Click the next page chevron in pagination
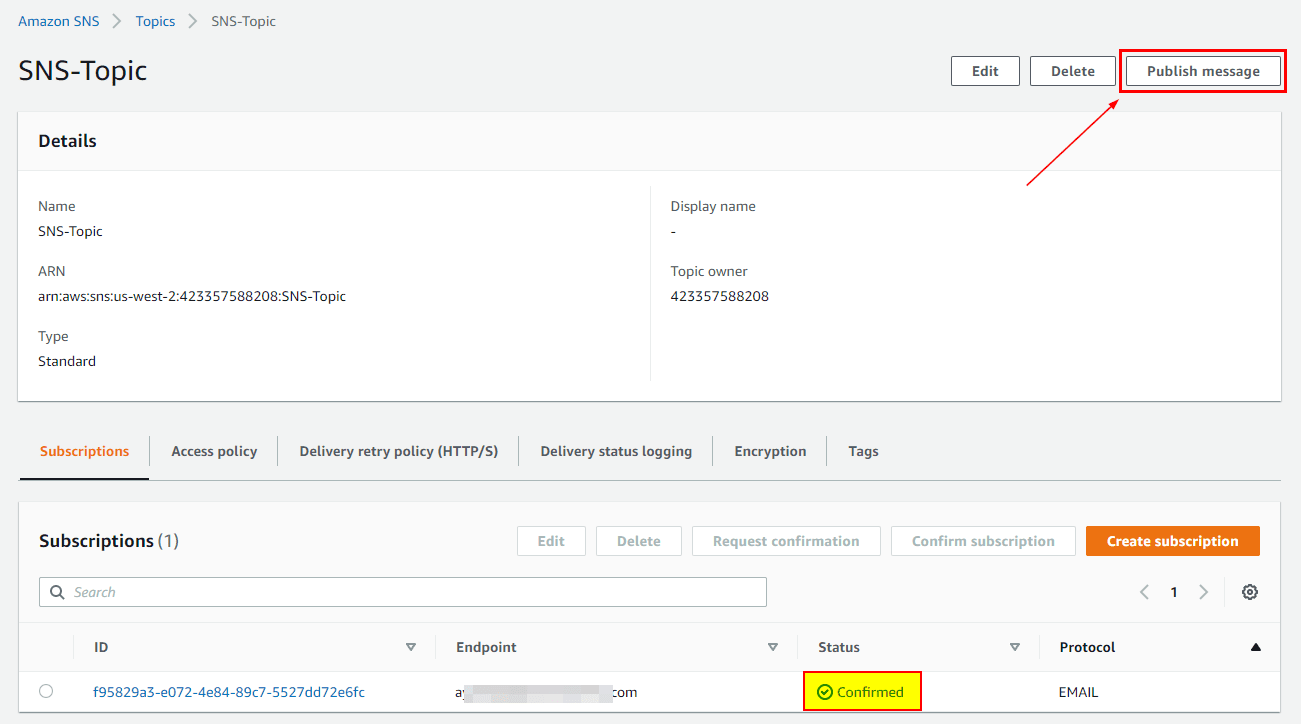Viewport: 1301px width, 724px height. [1203, 592]
